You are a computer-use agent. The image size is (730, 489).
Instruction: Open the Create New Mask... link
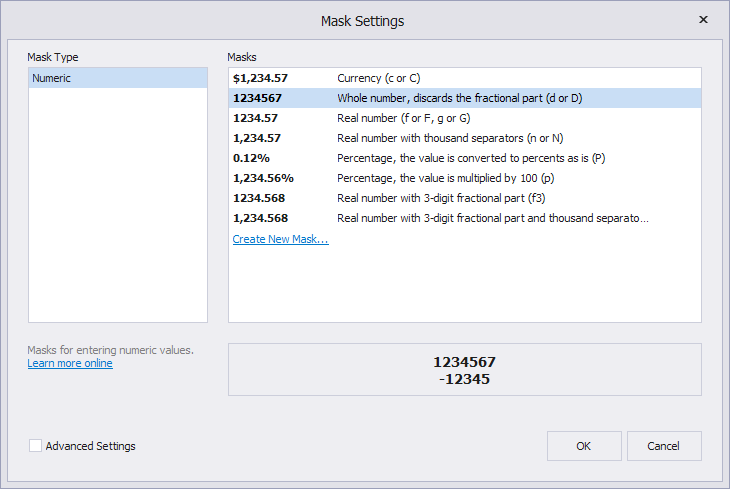click(280, 239)
